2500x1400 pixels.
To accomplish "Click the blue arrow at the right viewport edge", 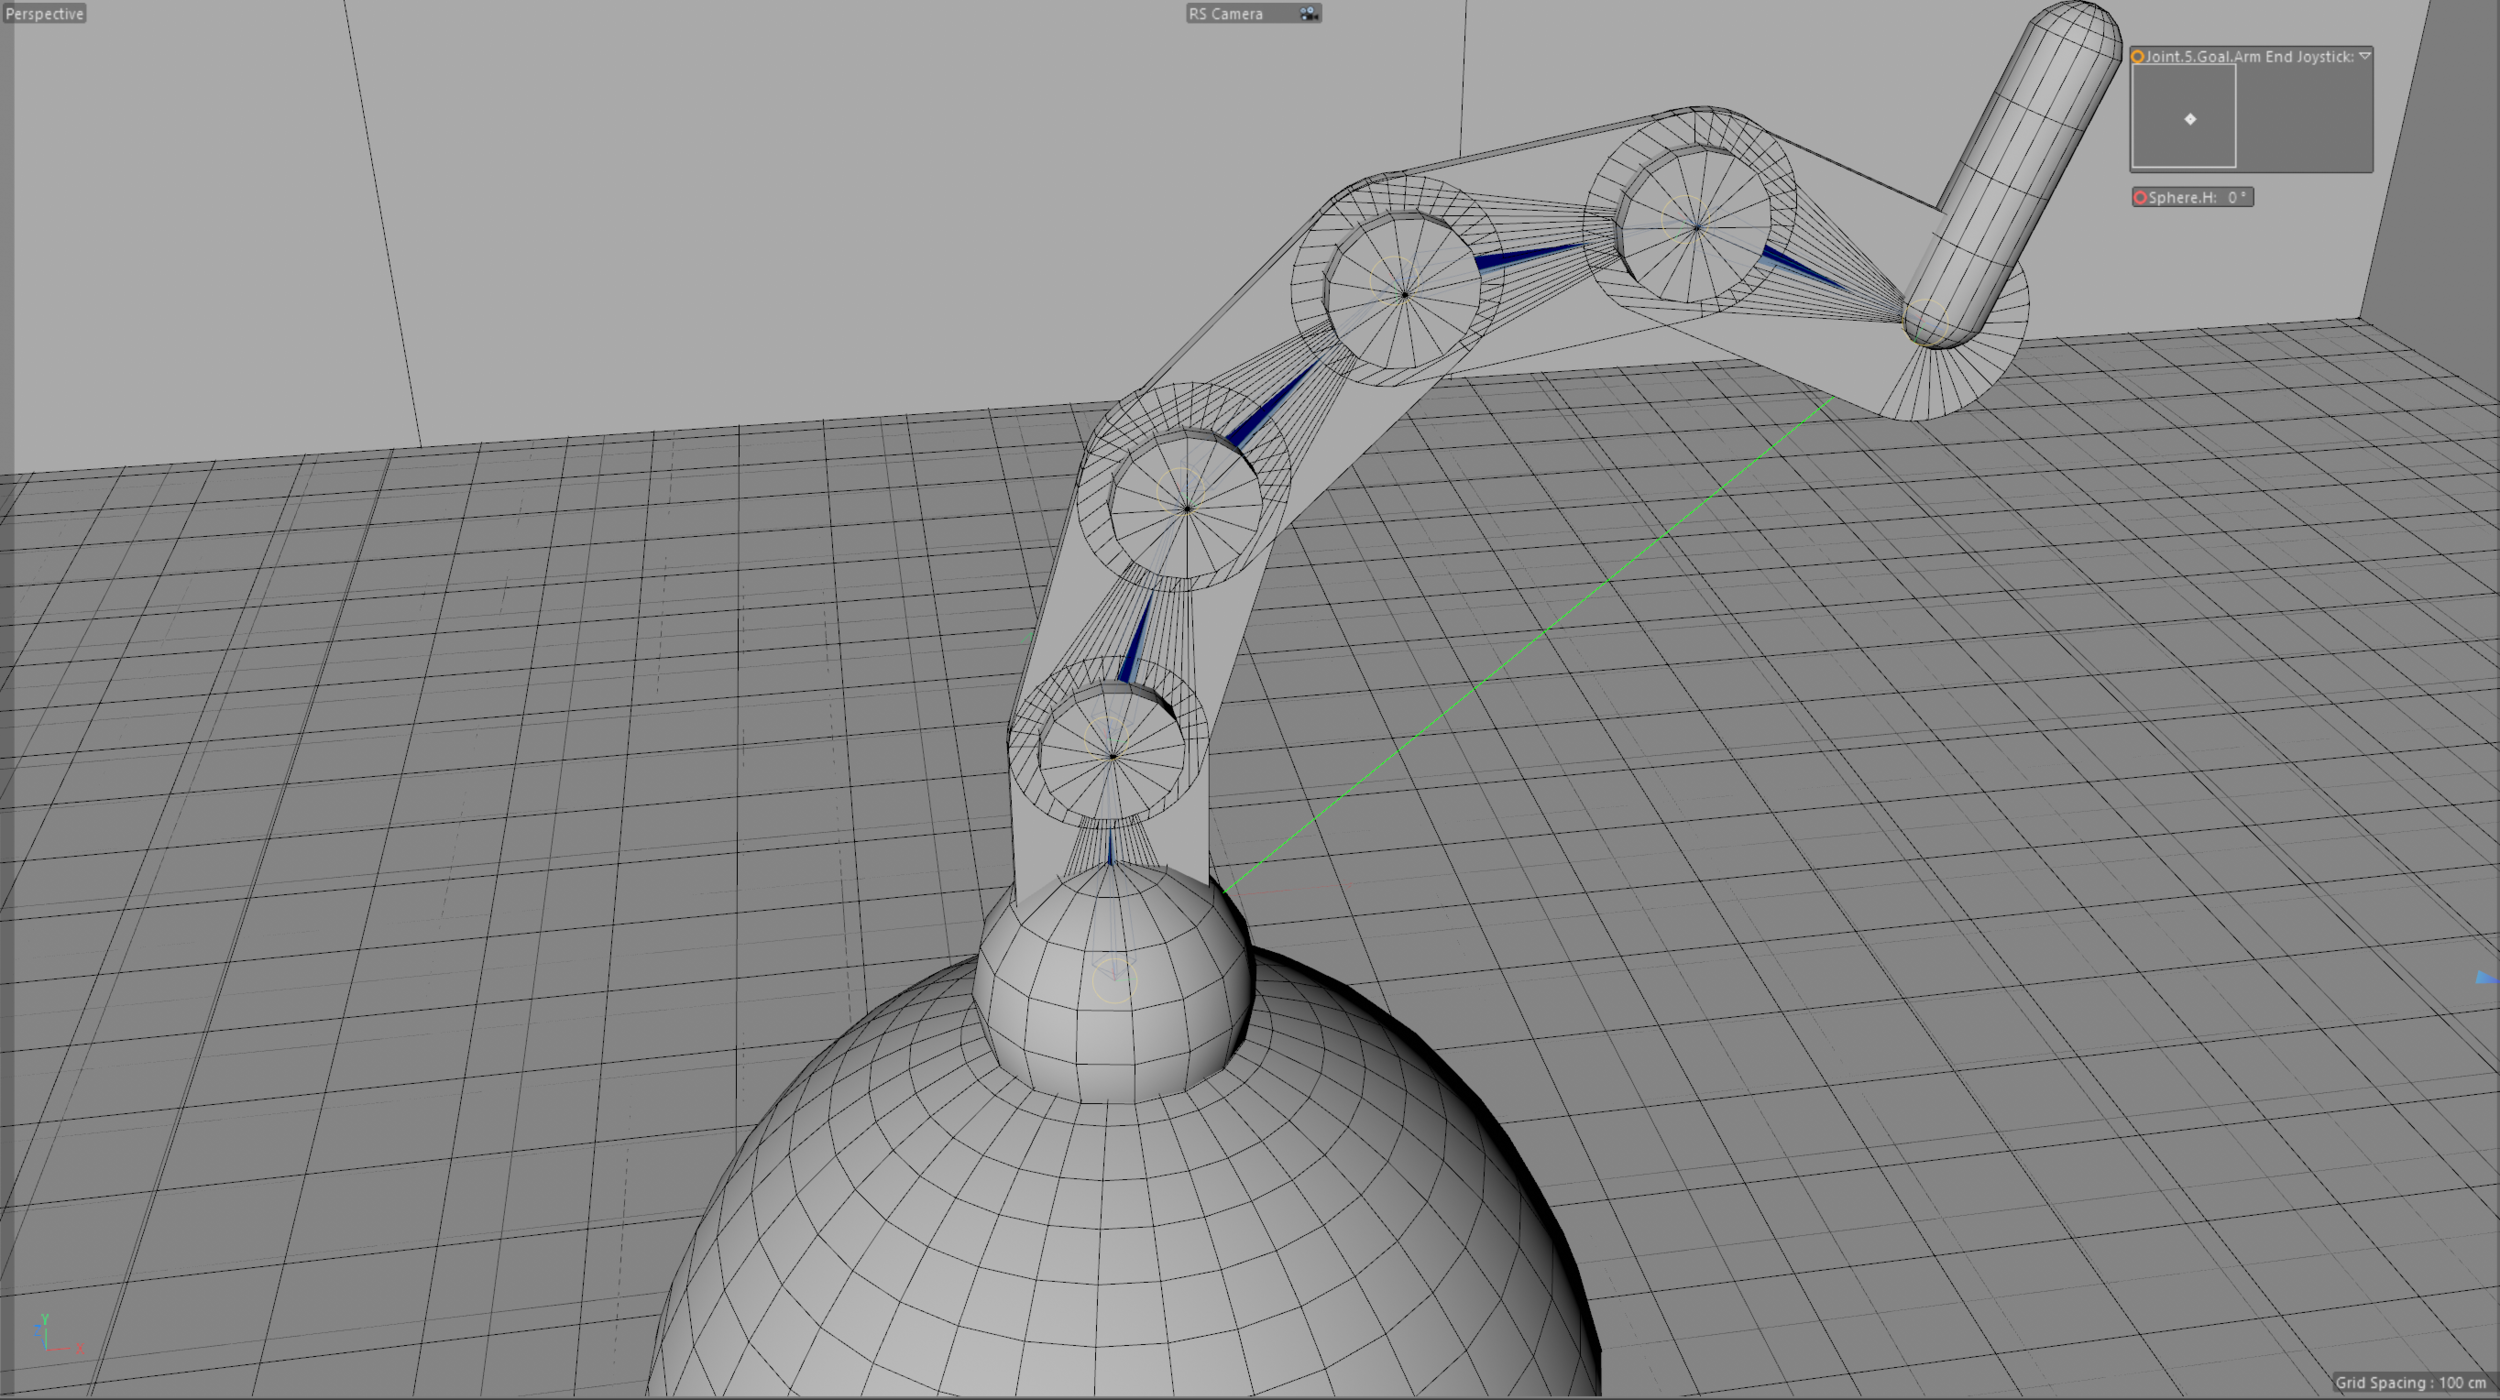I will [2484, 978].
